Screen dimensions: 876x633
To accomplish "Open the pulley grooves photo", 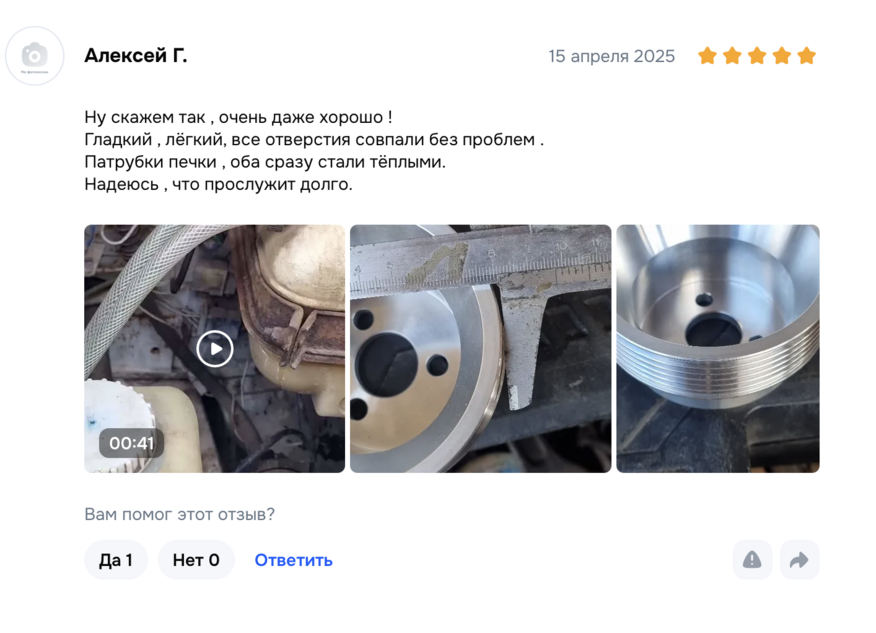I will tap(718, 349).
